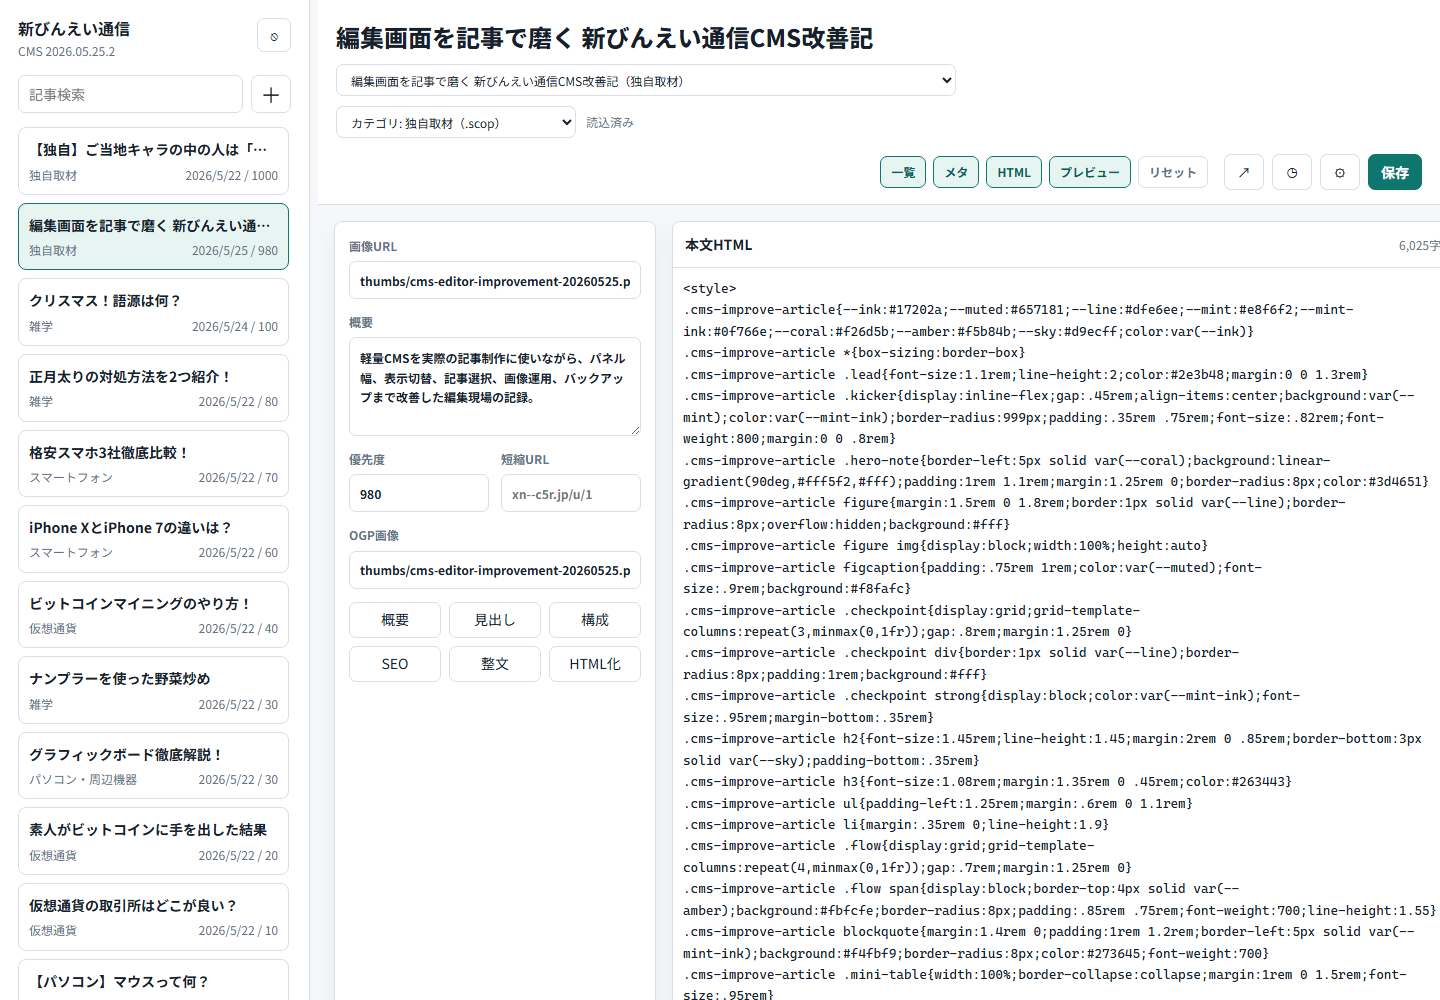Viewport: 1440px width, 1000px height.
Task: Click the 本文HTML panel heading
Action: pyautogui.click(x=718, y=245)
